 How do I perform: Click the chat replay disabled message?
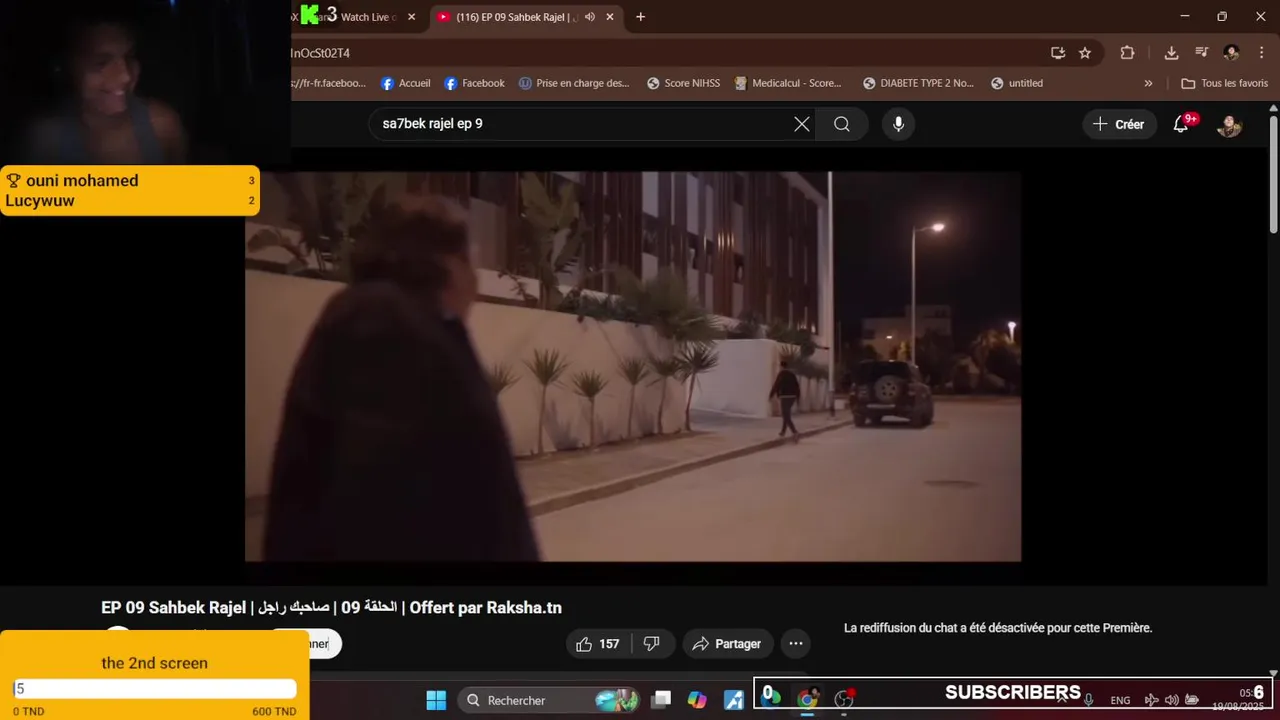pos(998,628)
